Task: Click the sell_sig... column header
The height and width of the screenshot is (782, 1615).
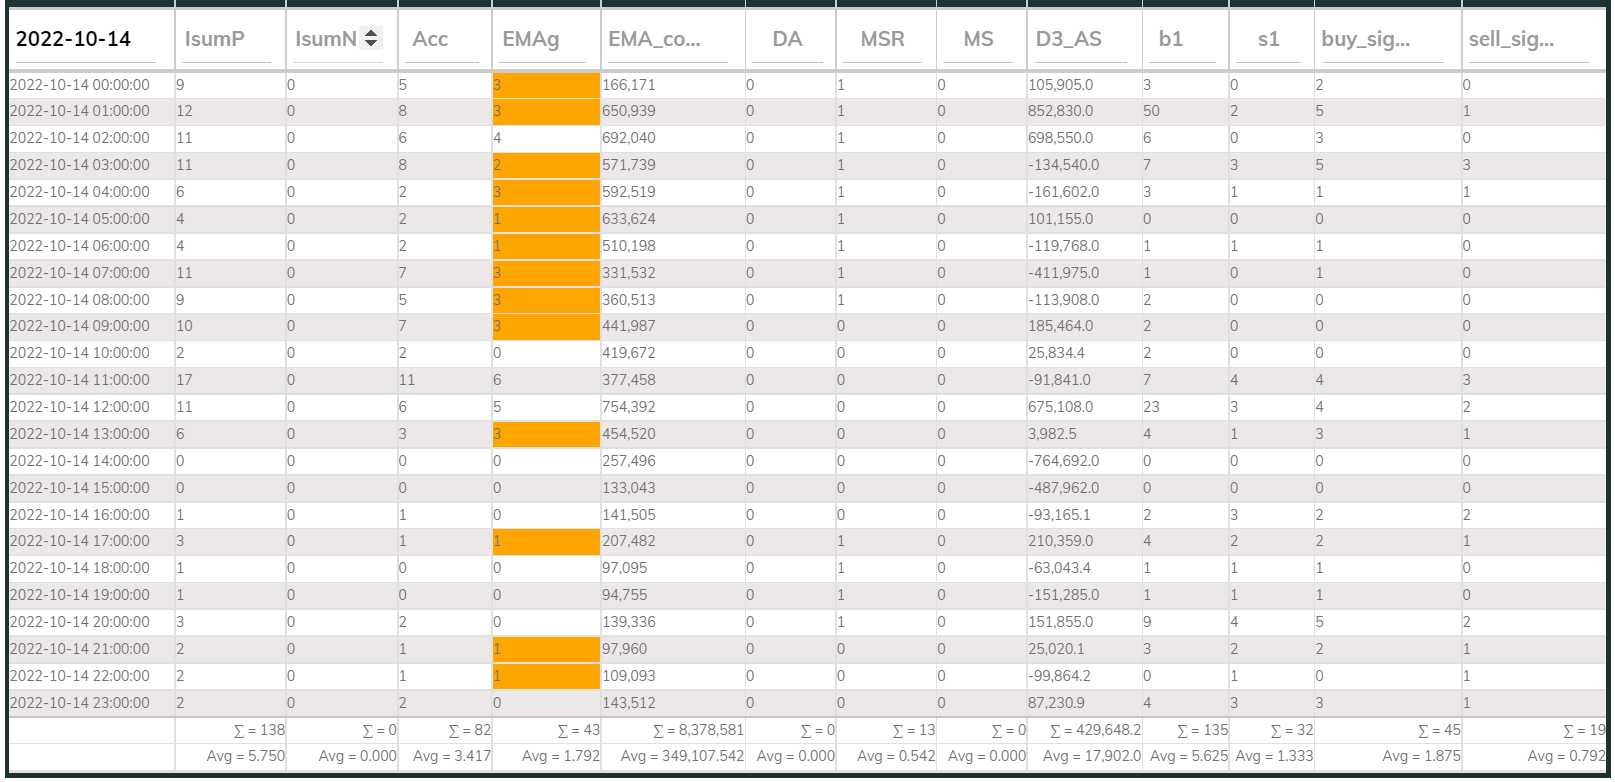Action: [x=1510, y=39]
